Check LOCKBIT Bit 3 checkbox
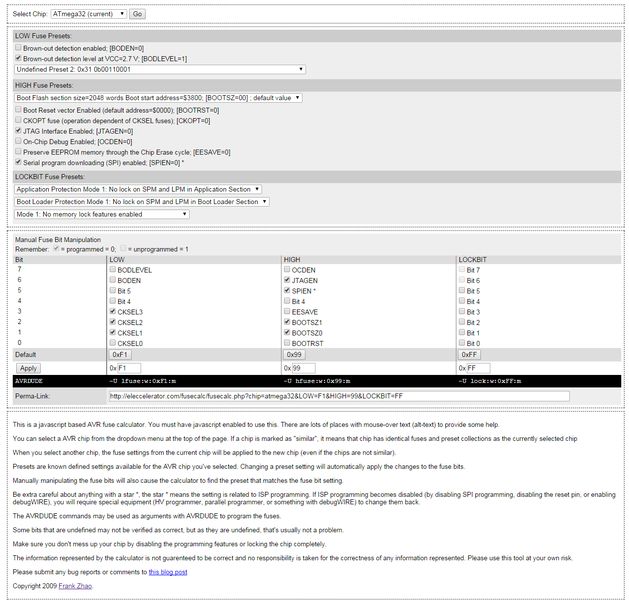The width and height of the screenshot is (629, 604). (x=462, y=311)
